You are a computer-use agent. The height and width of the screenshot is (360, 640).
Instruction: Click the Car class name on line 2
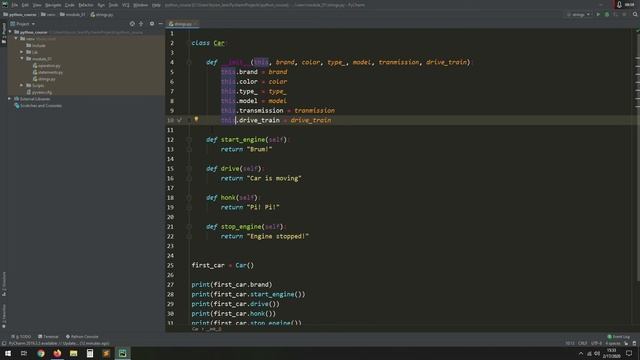click(x=219, y=43)
